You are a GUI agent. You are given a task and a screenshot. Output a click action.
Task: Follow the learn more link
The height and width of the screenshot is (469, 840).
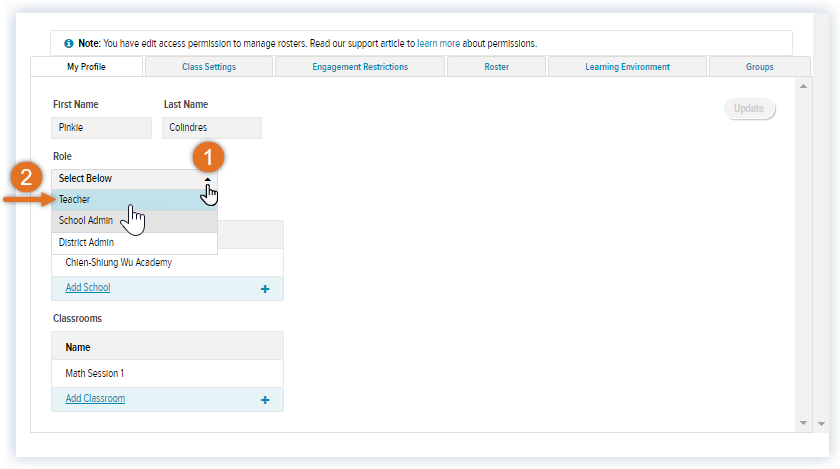[x=438, y=43]
